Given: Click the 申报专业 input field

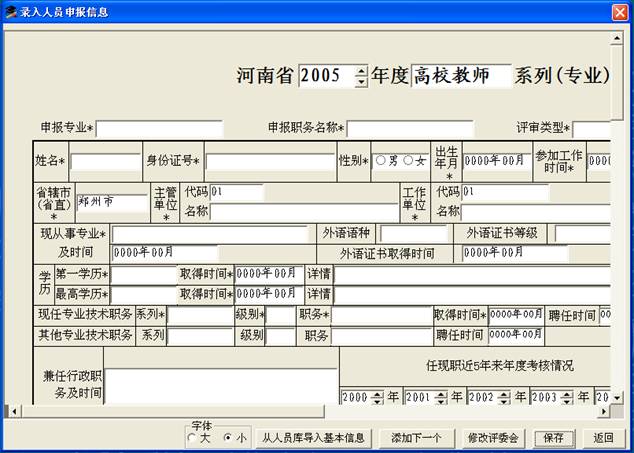Looking at the screenshot, I should click(x=158, y=128).
